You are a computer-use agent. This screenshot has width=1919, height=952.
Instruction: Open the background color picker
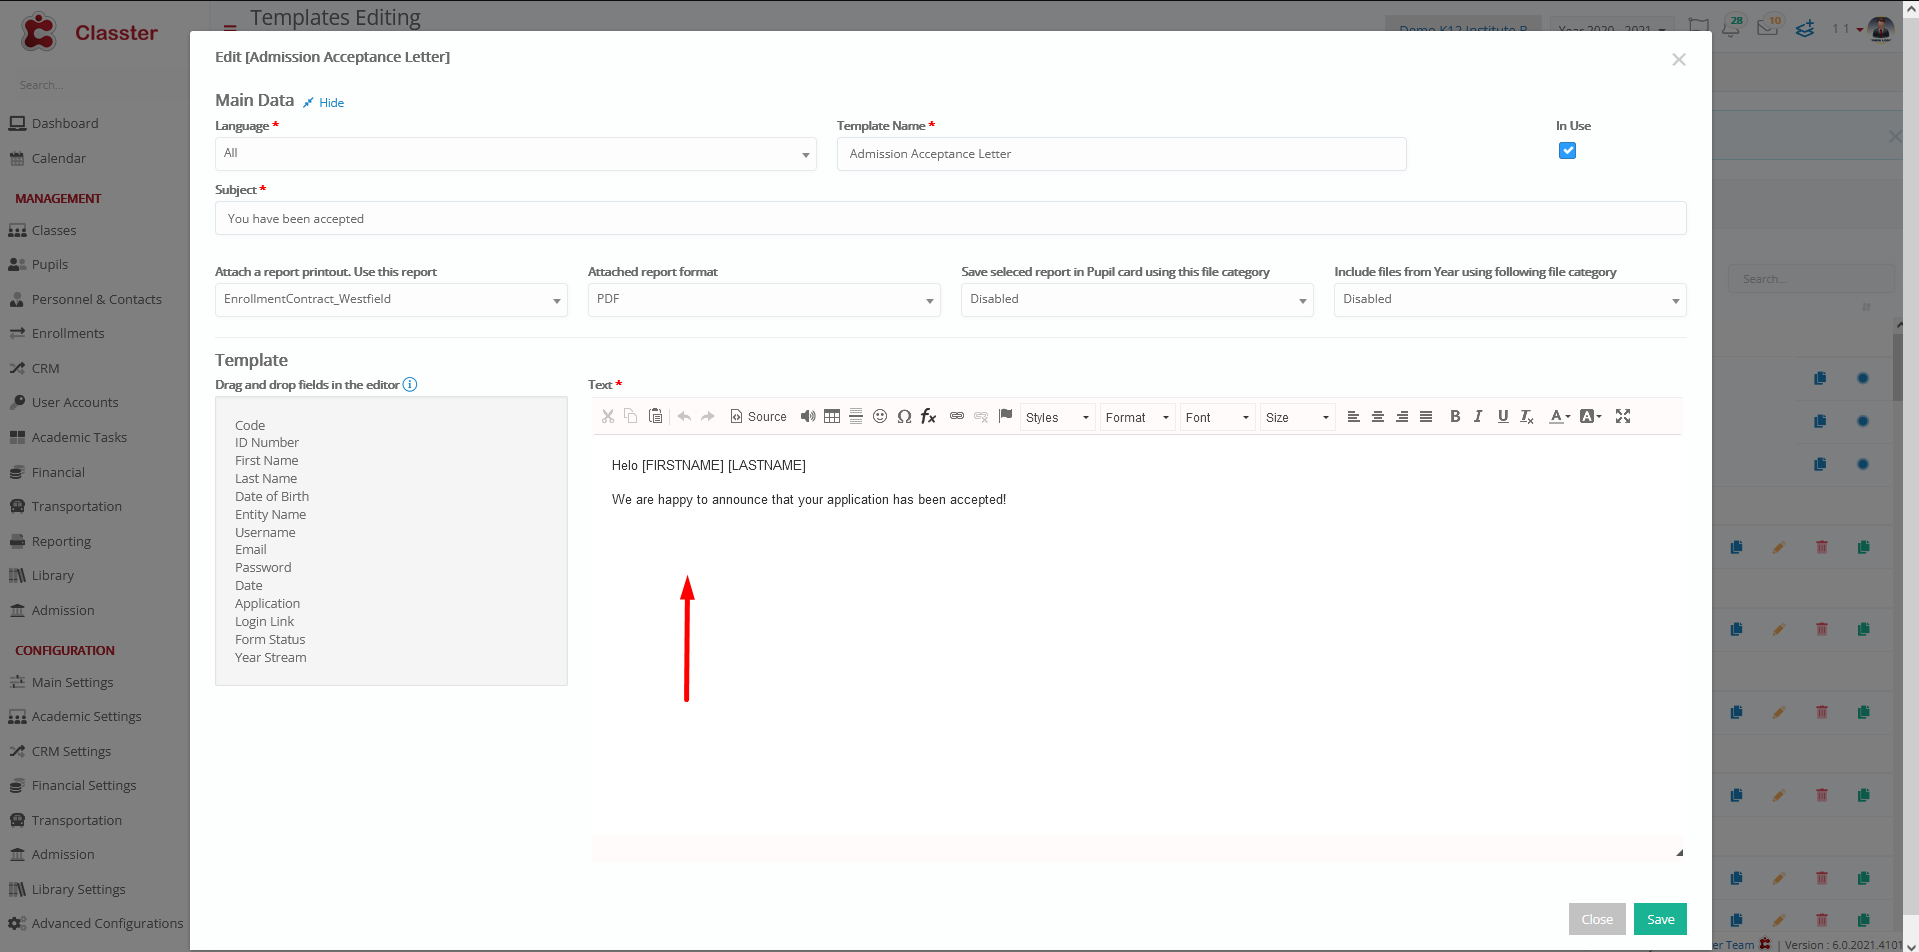pyautogui.click(x=1591, y=417)
